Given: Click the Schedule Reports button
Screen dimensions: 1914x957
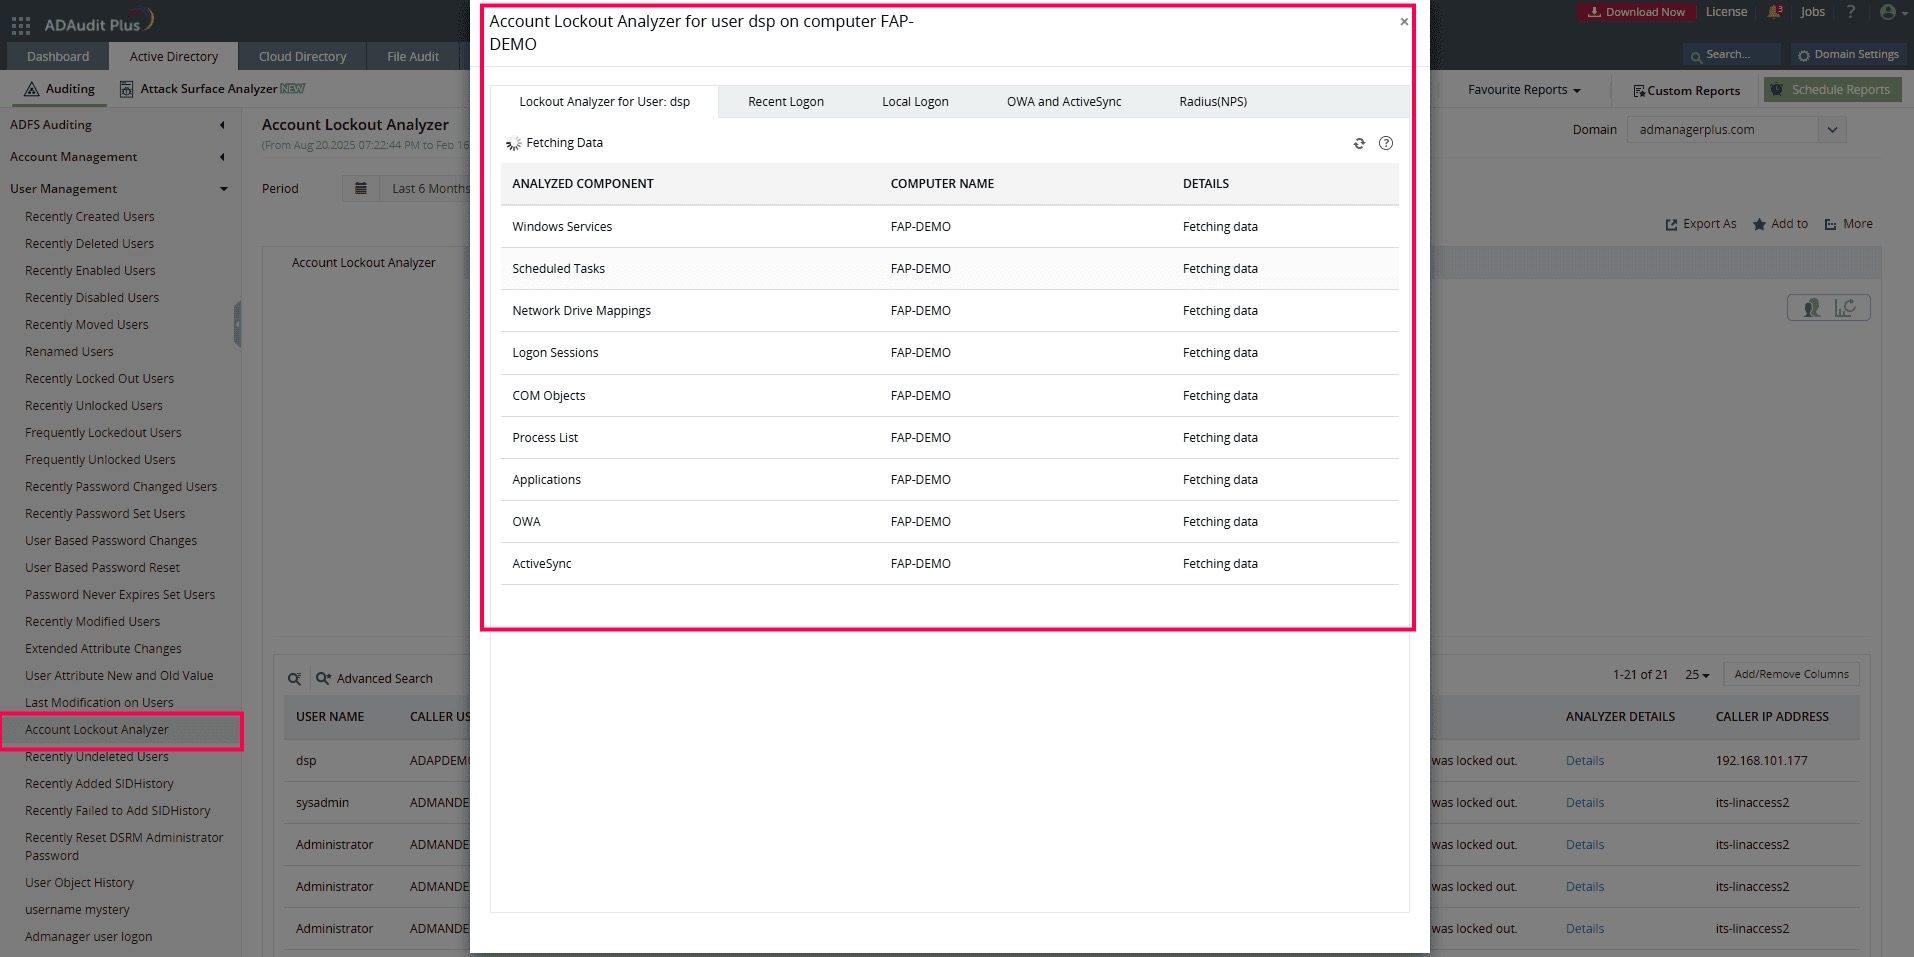Looking at the screenshot, I should [1833, 90].
